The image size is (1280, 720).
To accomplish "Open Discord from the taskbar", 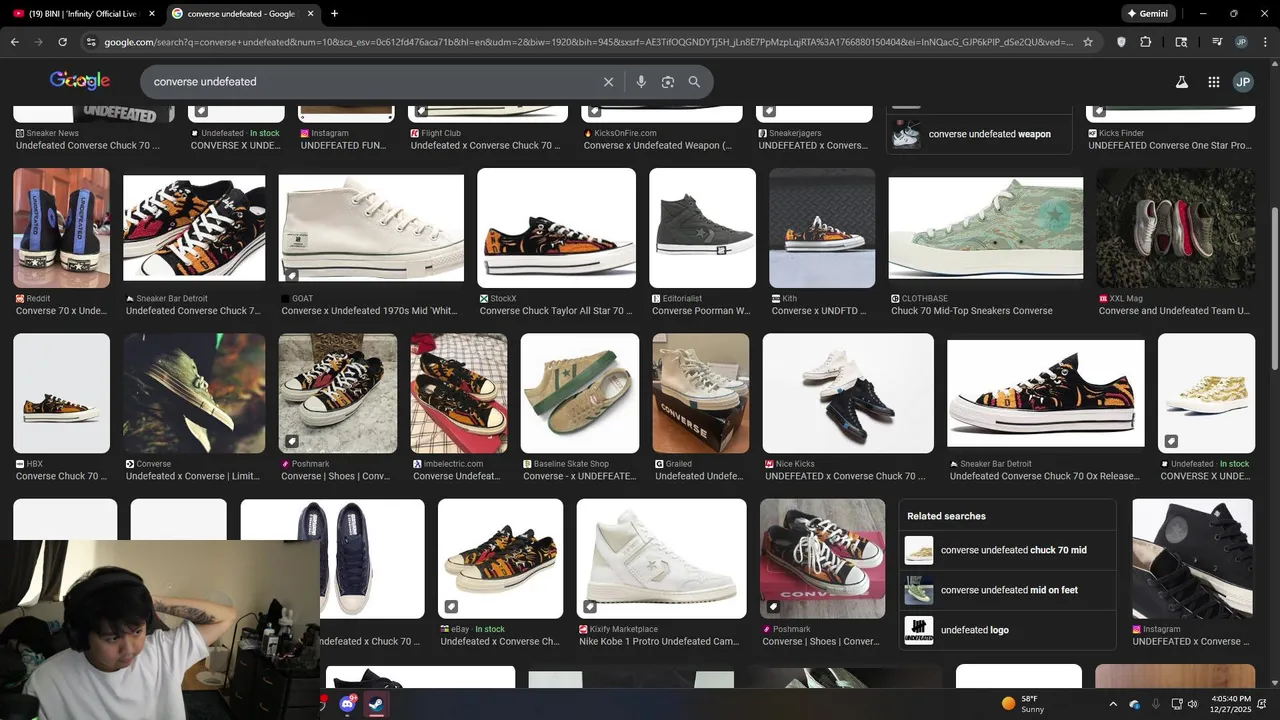I will (347, 704).
